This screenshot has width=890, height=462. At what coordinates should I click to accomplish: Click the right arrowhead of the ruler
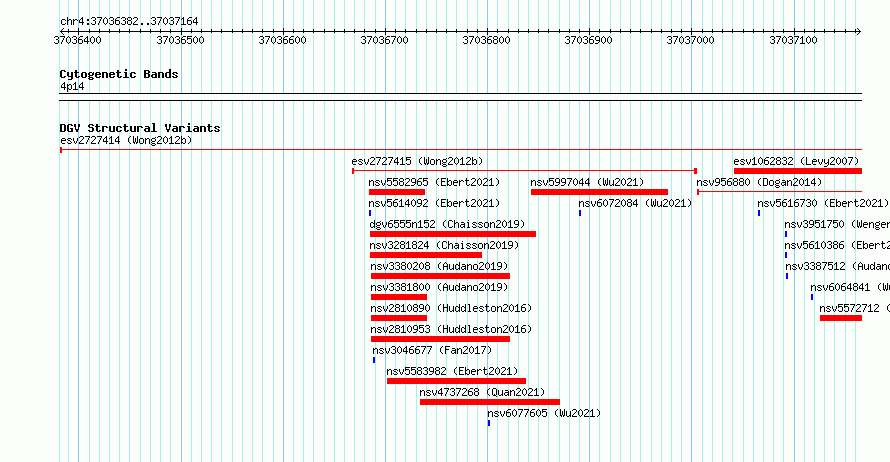tap(859, 32)
